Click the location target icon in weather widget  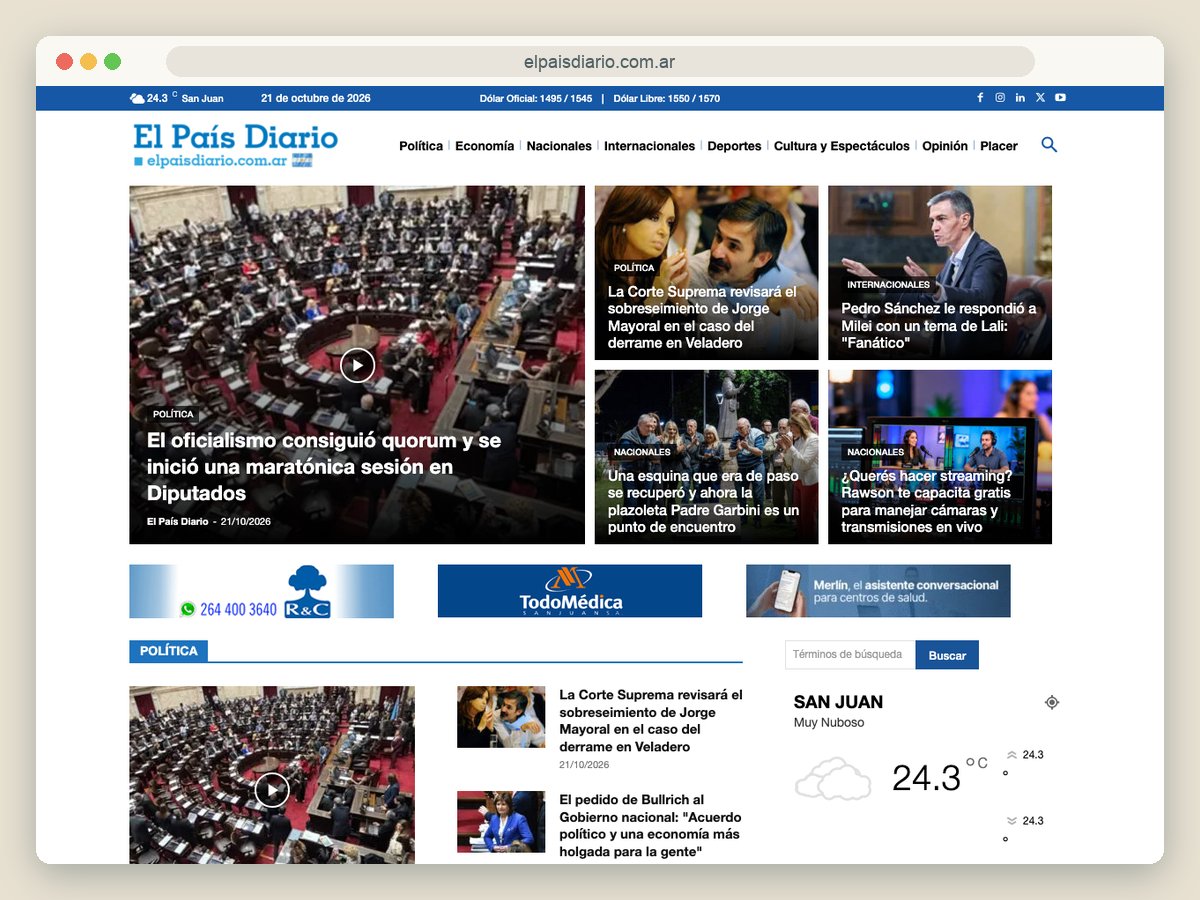[x=1051, y=702]
